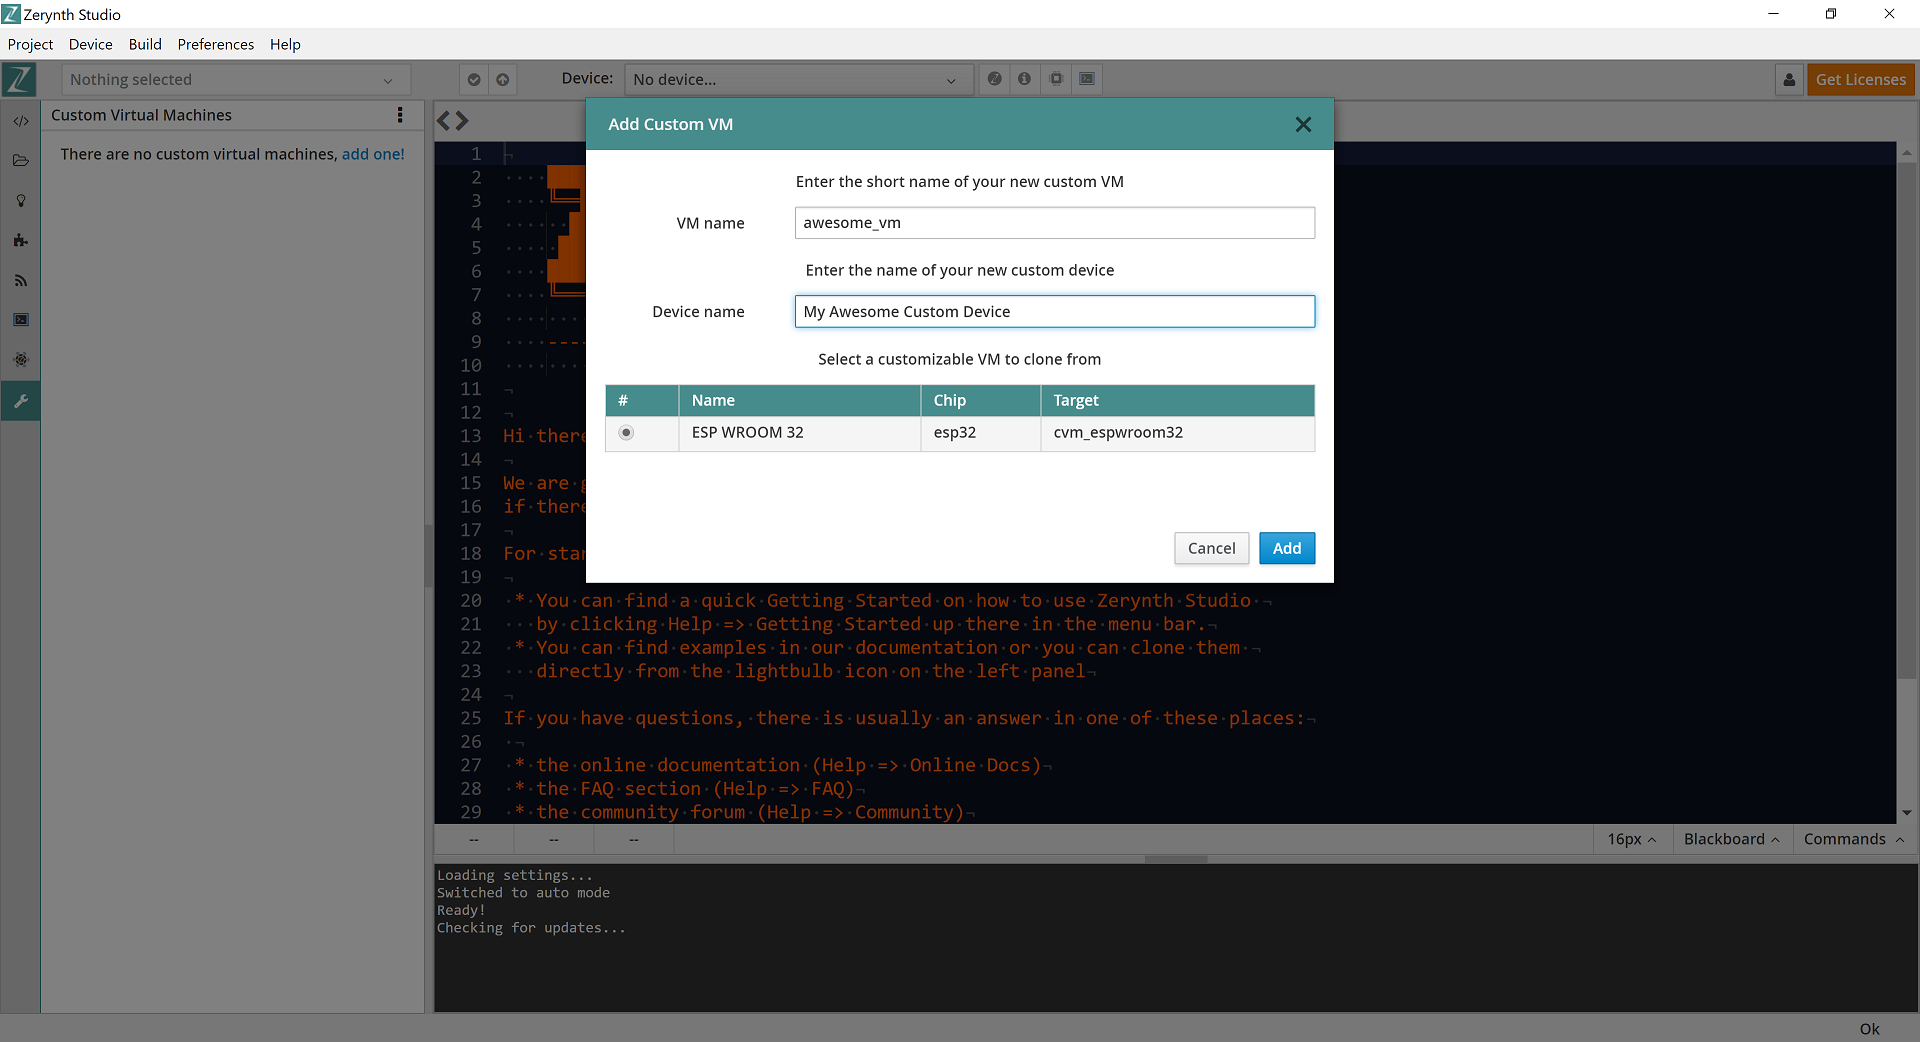Open the serial console toolbar icon

point(1087,78)
